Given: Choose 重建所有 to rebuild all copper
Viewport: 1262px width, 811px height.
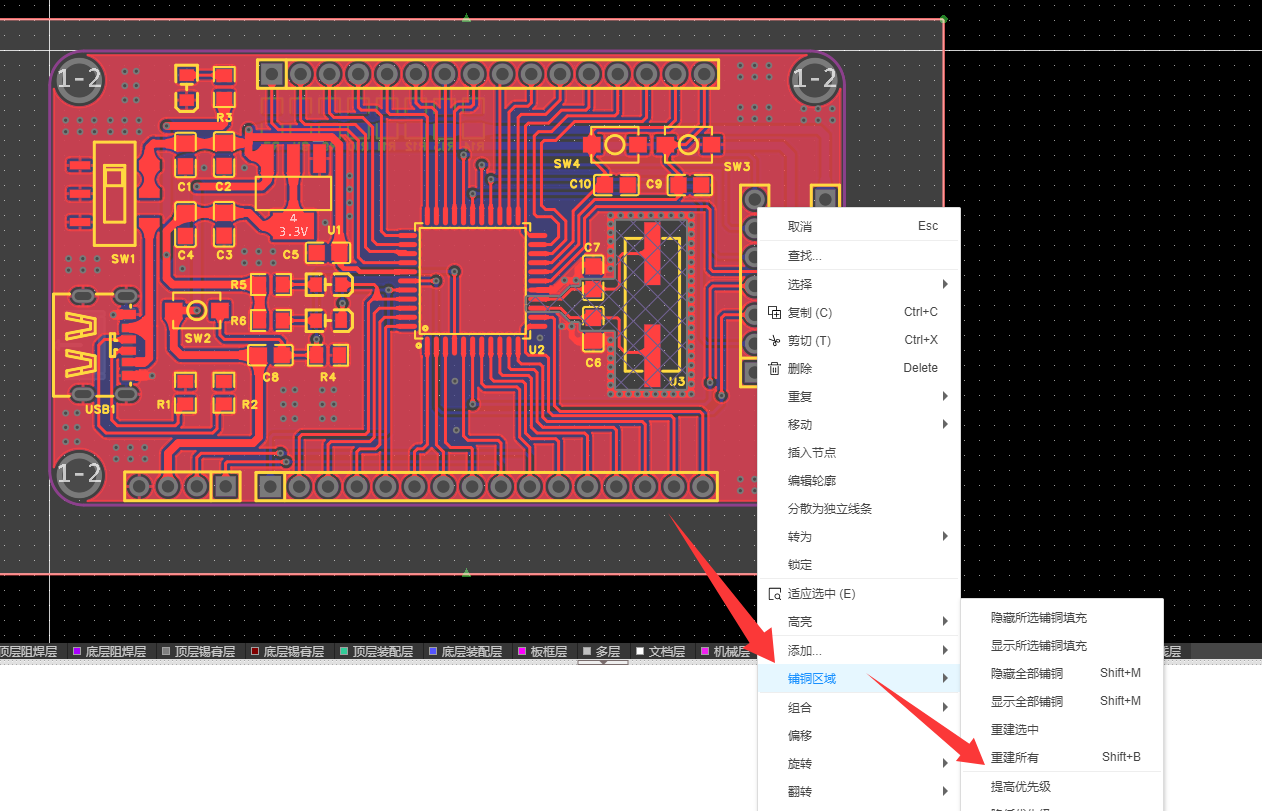Looking at the screenshot, I should 1014,757.
